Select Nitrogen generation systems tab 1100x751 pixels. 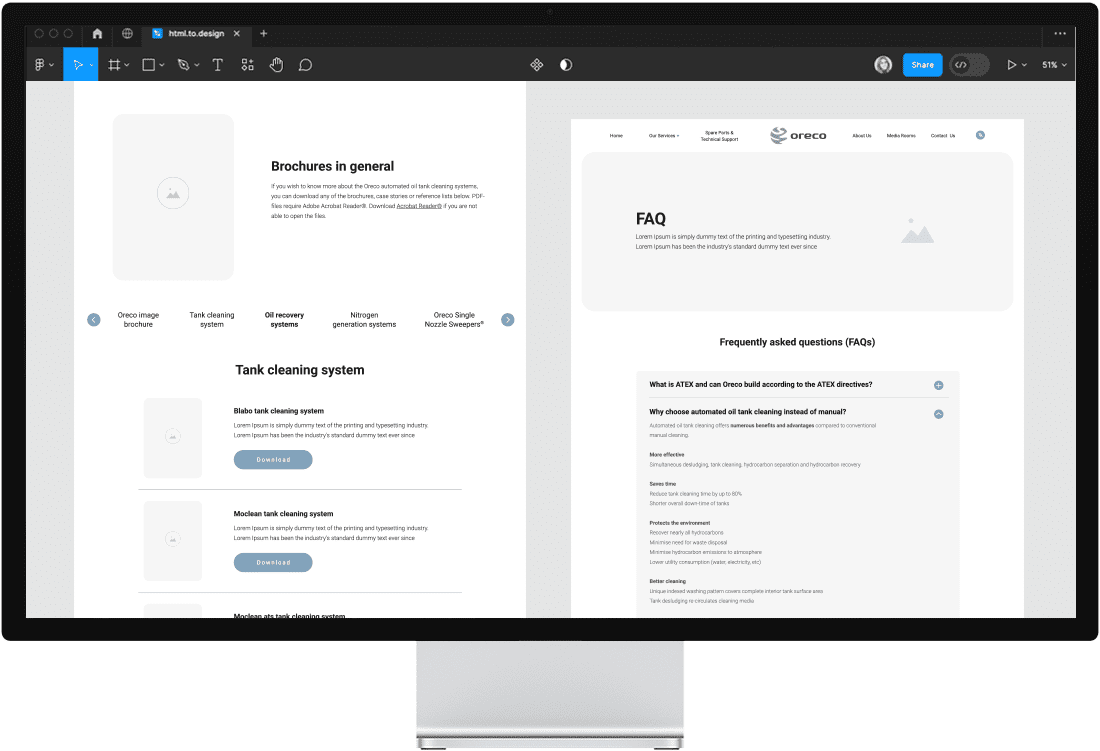(364, 320)
